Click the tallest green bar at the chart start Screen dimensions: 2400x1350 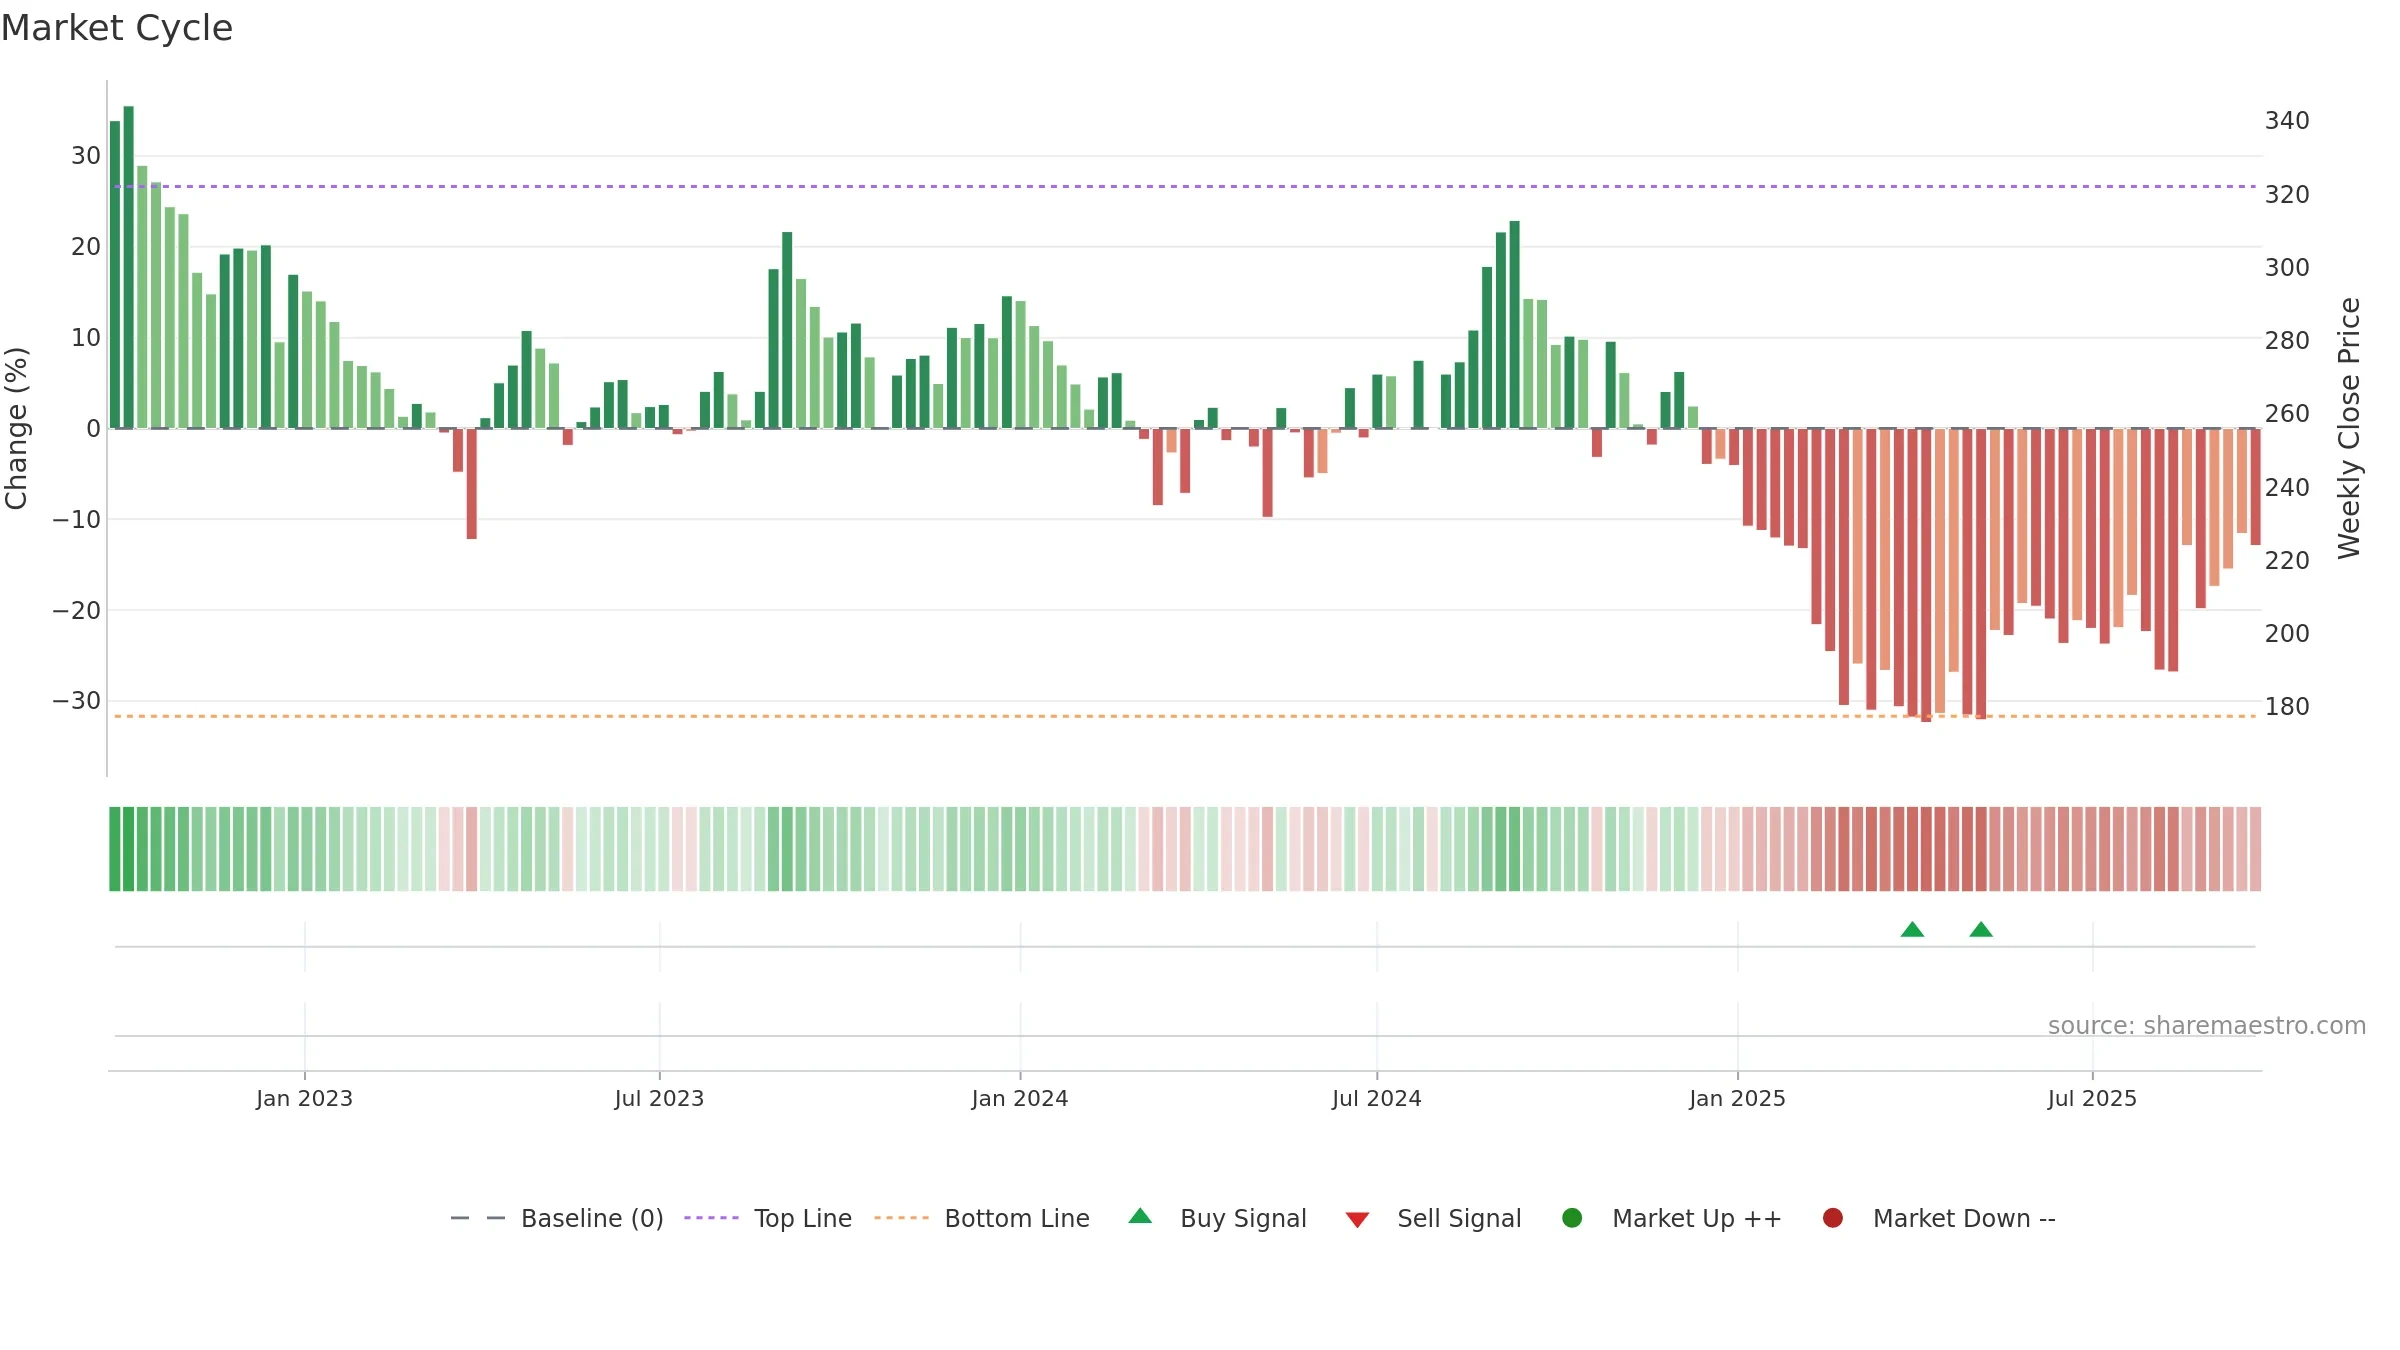pos(128,267)
